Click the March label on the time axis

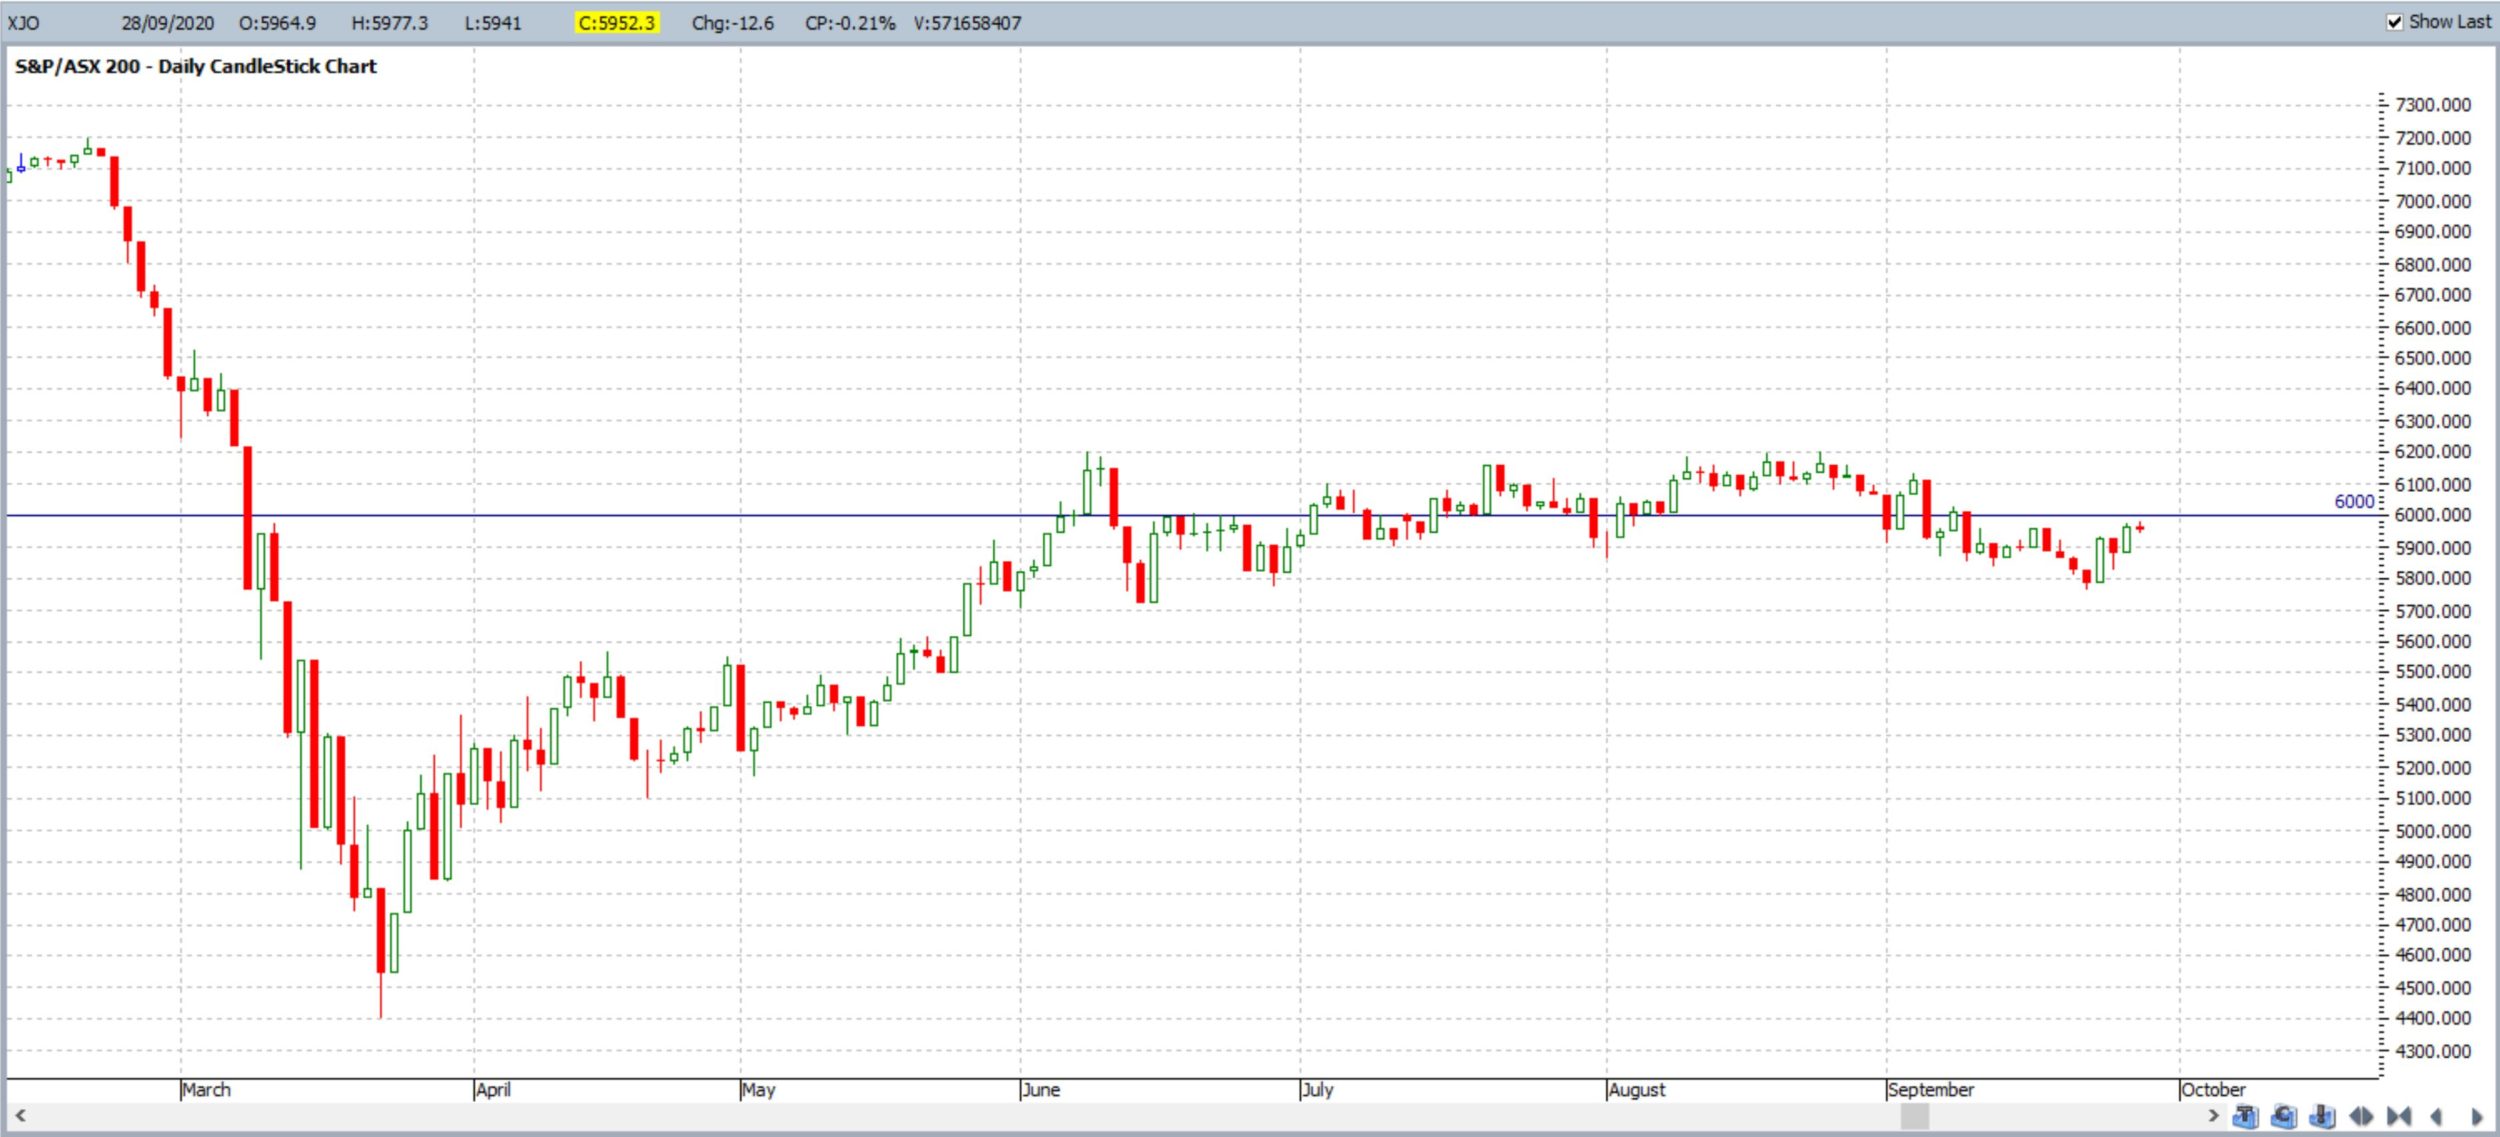coord(207,1089)
